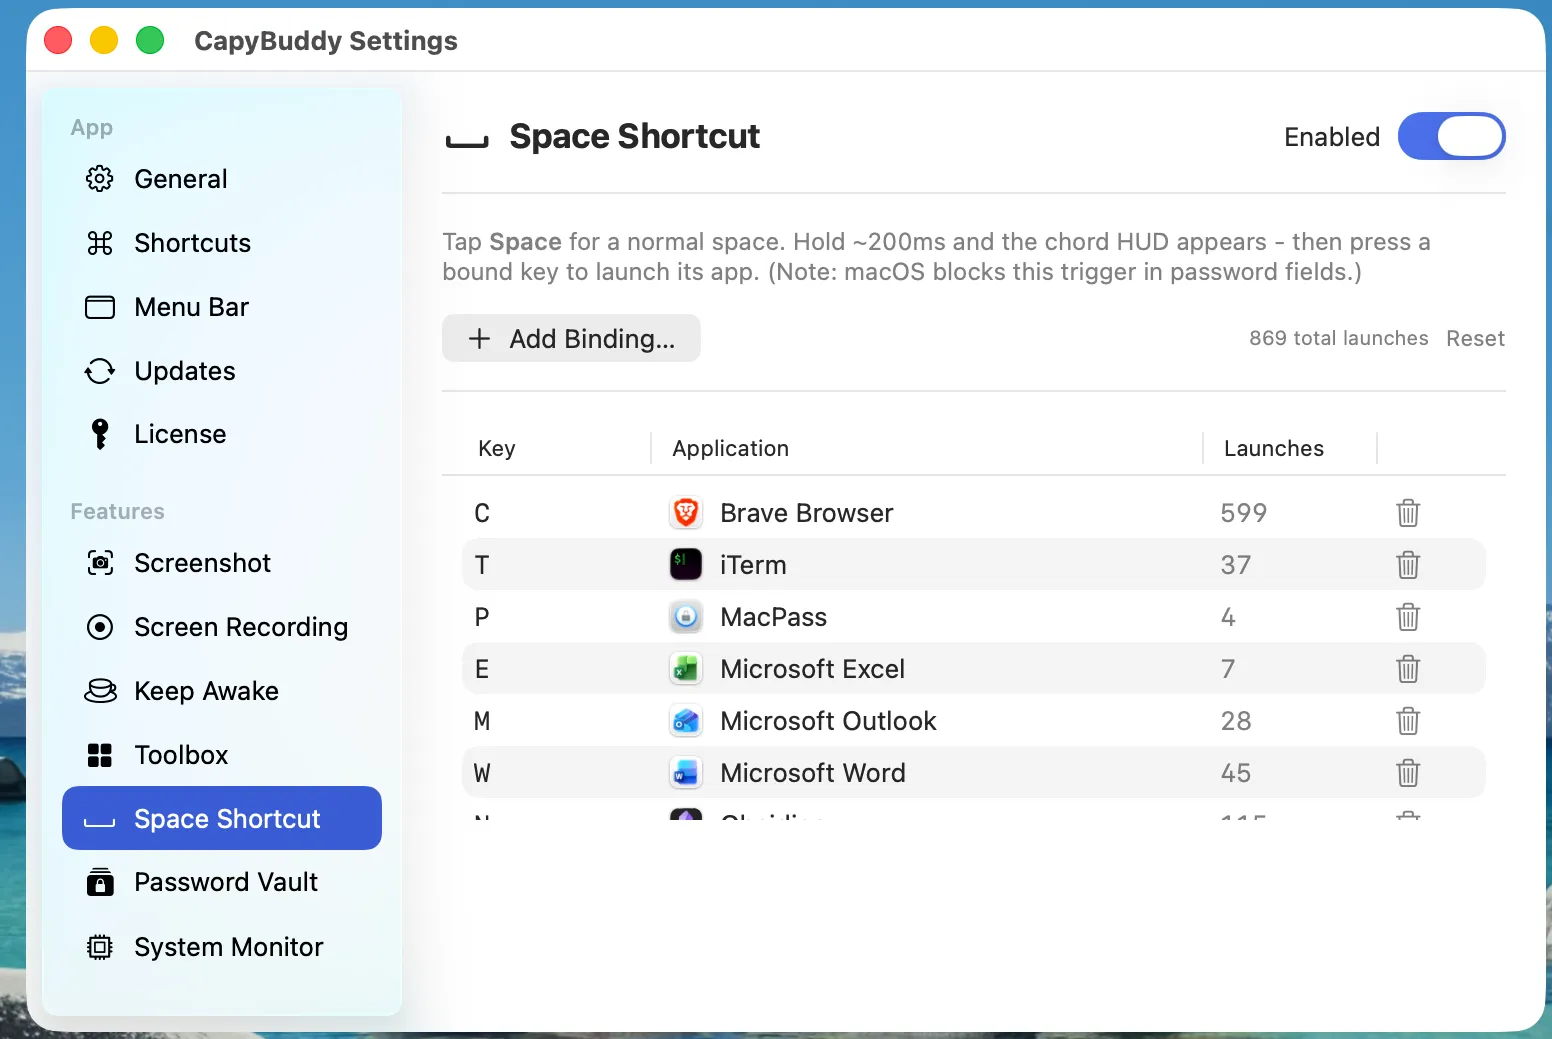Sort by the Application column header

(x=730, y=448)
